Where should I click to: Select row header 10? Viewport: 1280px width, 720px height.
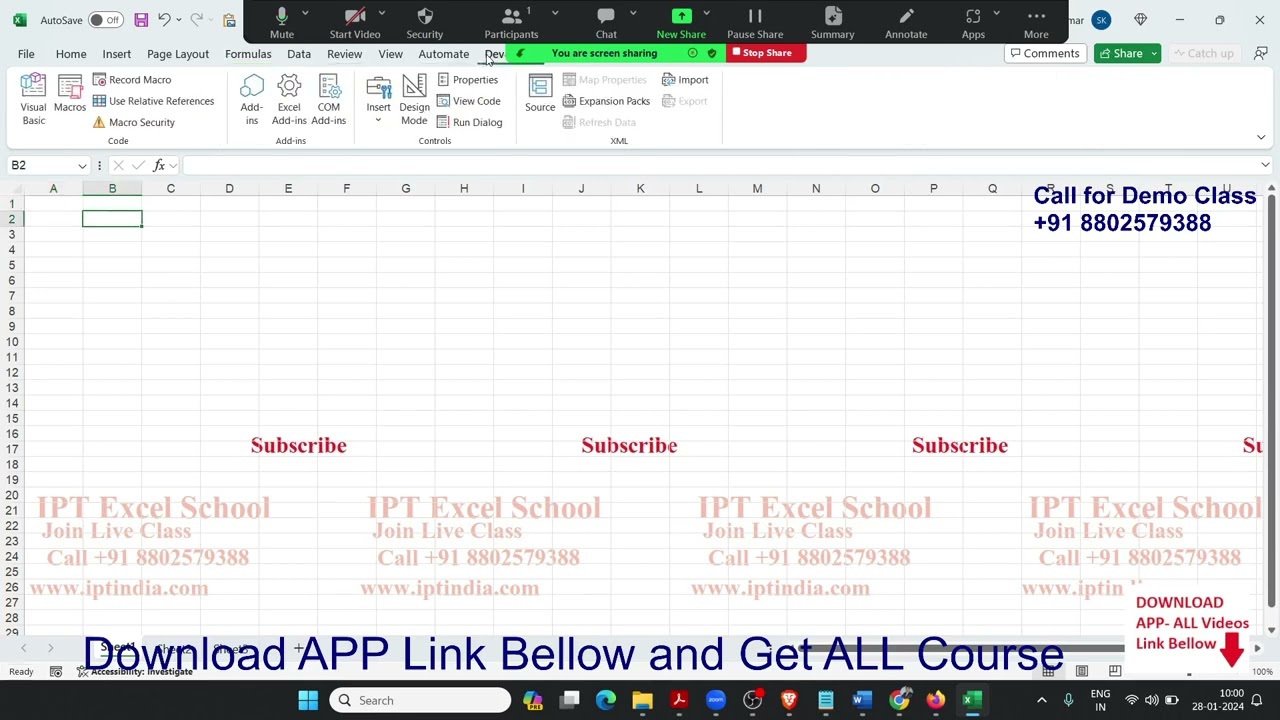(x=12, y=342)
